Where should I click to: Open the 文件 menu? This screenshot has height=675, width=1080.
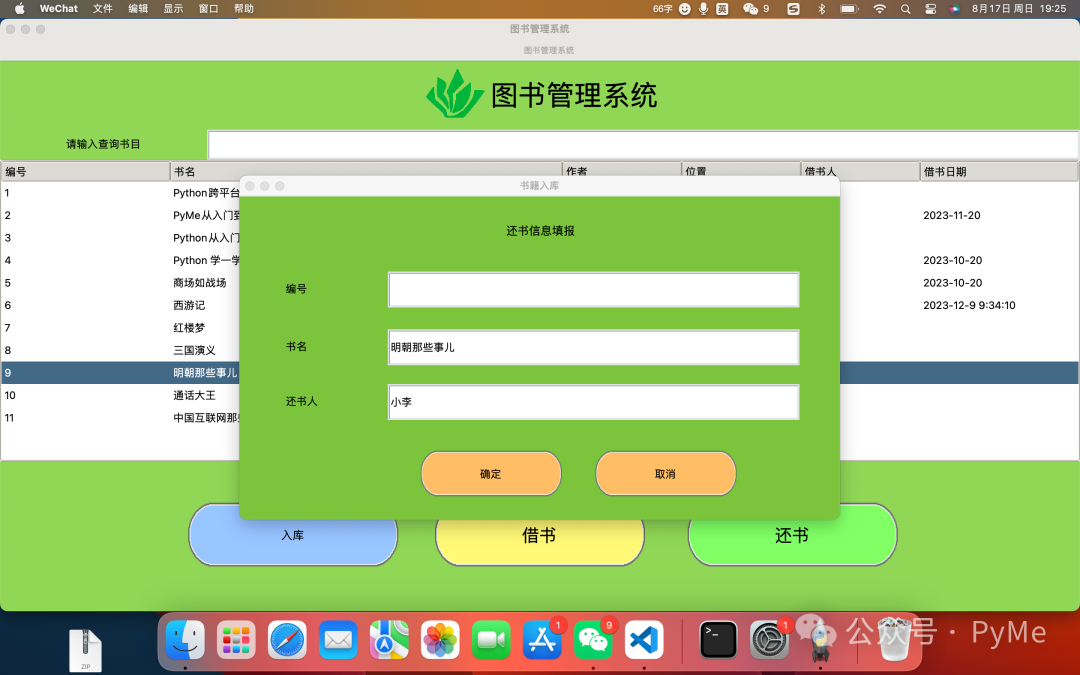tap(103, 8)
